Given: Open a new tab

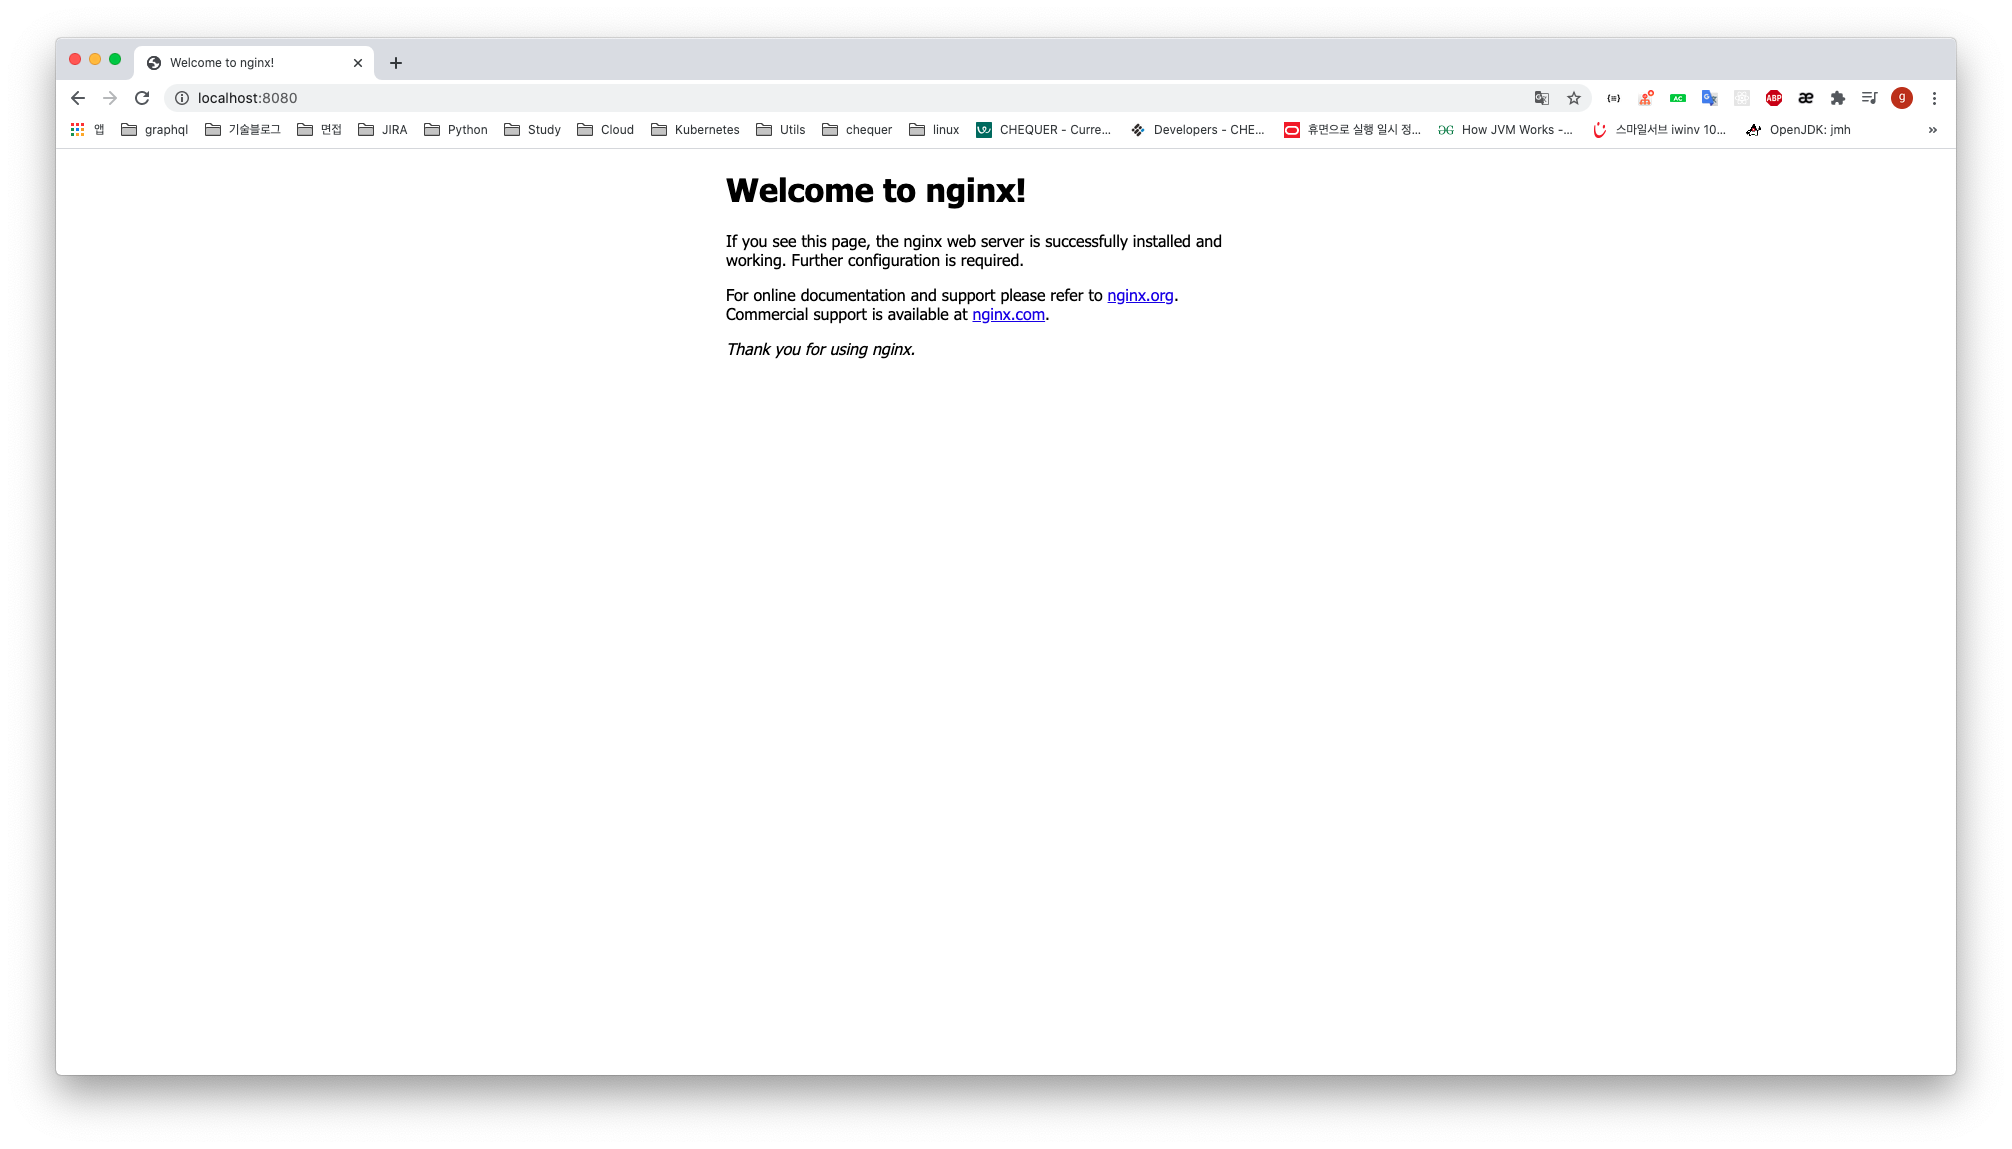Looking at the screenshot, I should [396, 63].
